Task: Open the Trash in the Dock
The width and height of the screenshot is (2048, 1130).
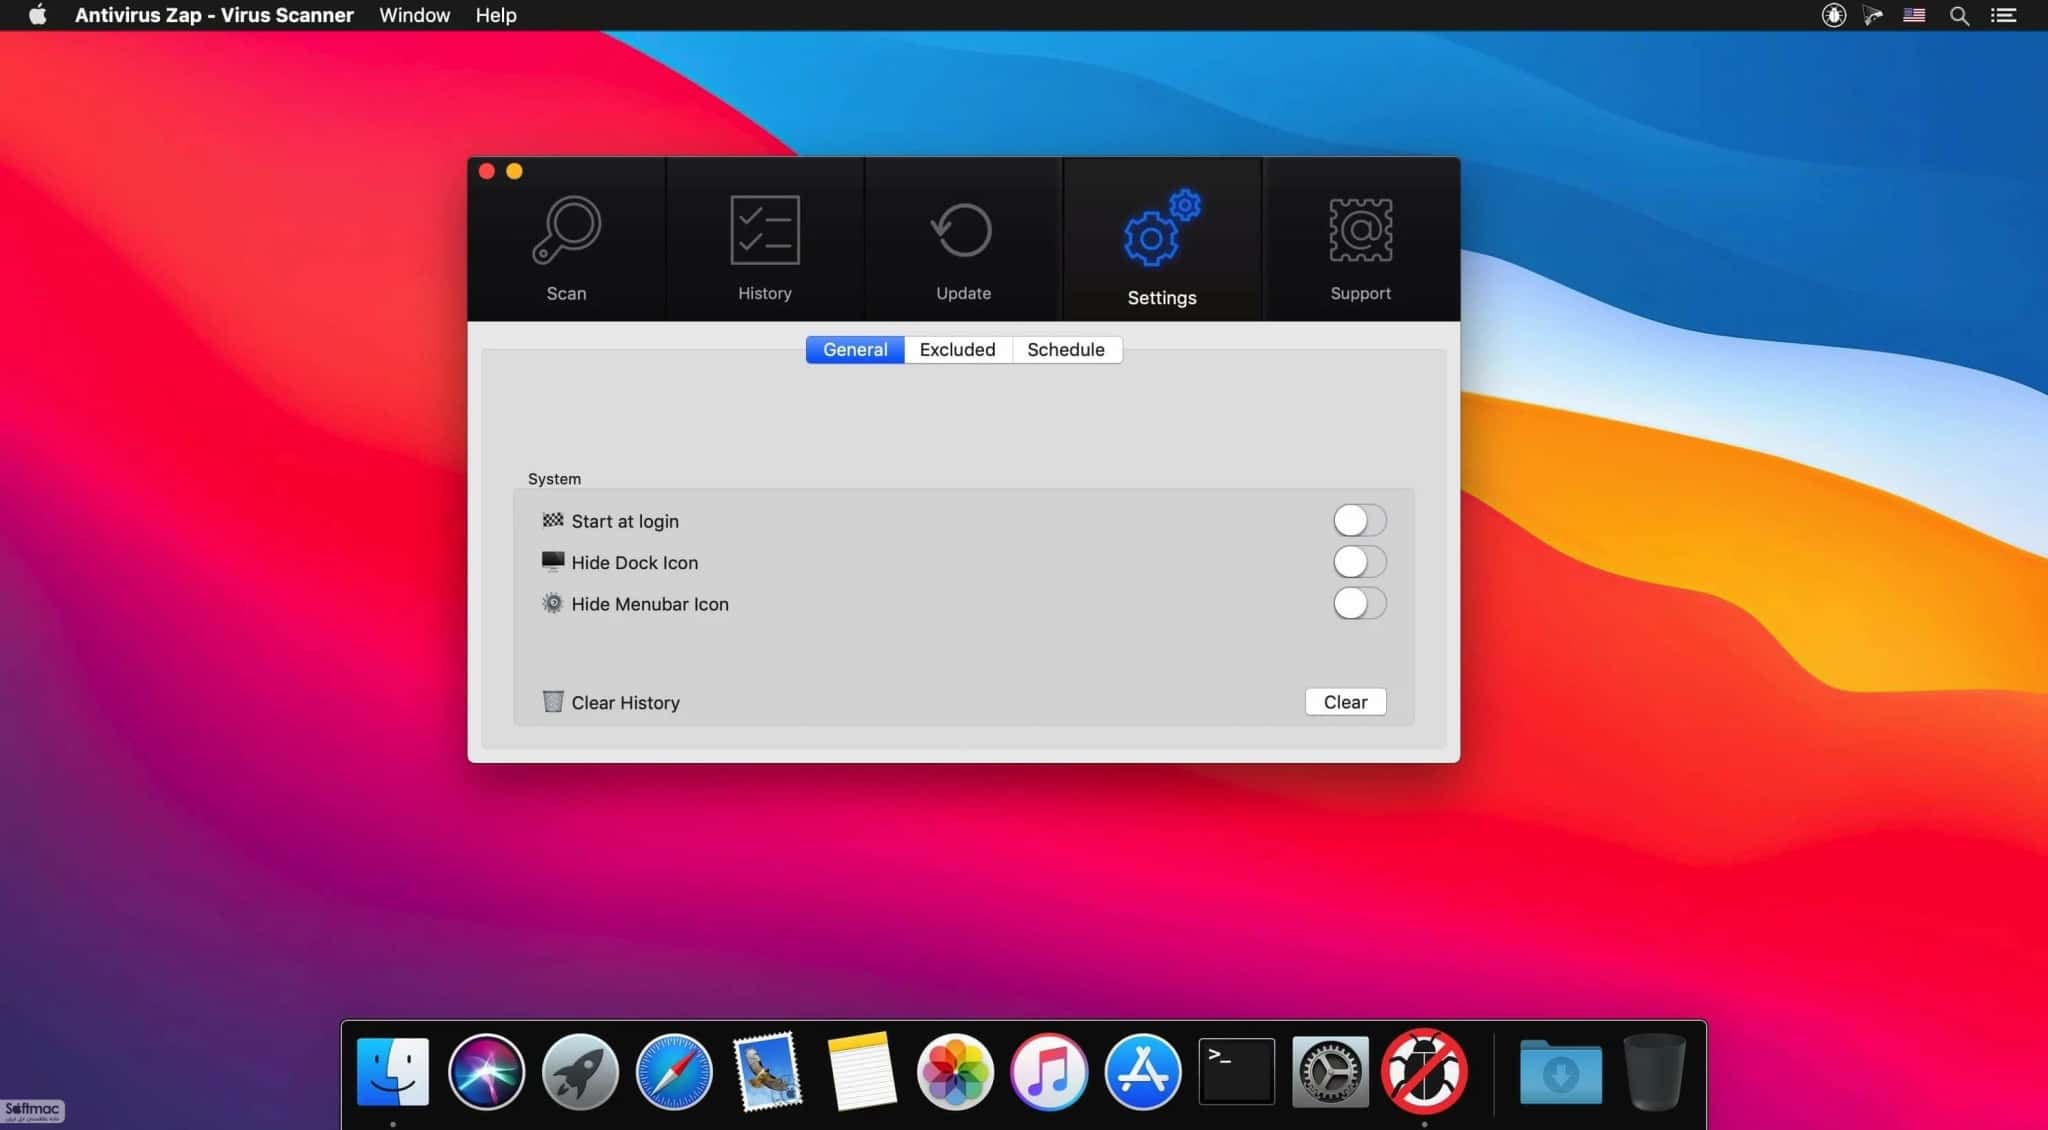Action: (x=1654, y=1071)
